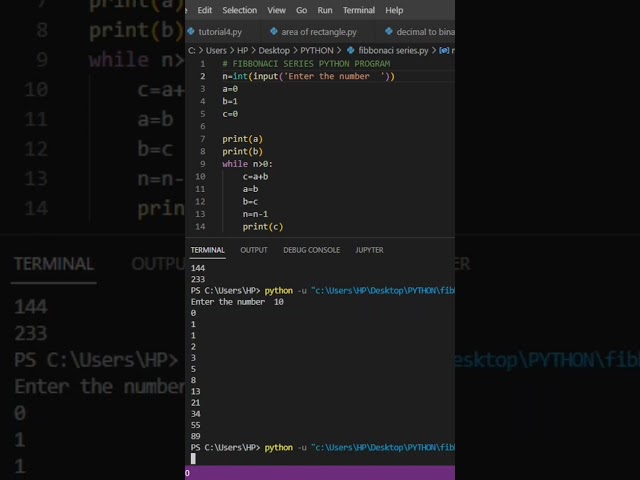Image resolution: width=640 pixels, height=480 pixels.
Task: Switch to area of rectangle.py tab
Action: [x=319, y=32]
